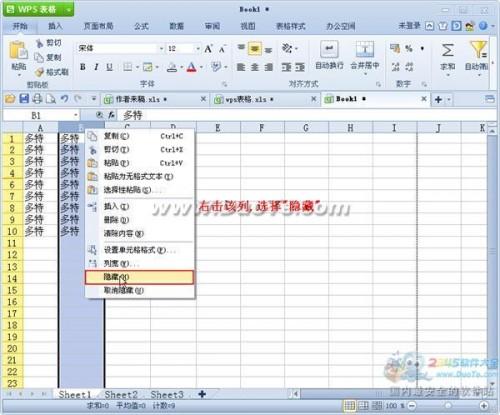Click the new document plus button

(x=438, y=99)
